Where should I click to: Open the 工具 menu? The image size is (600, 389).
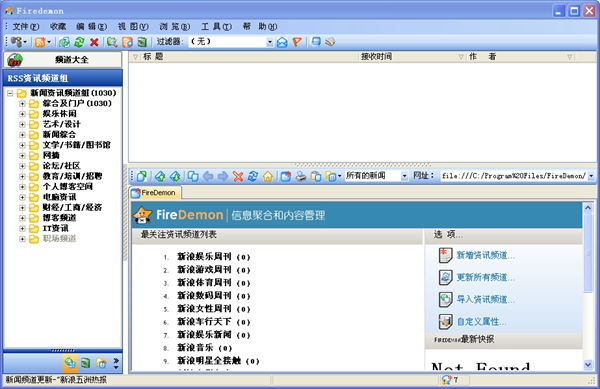point(216,26)
